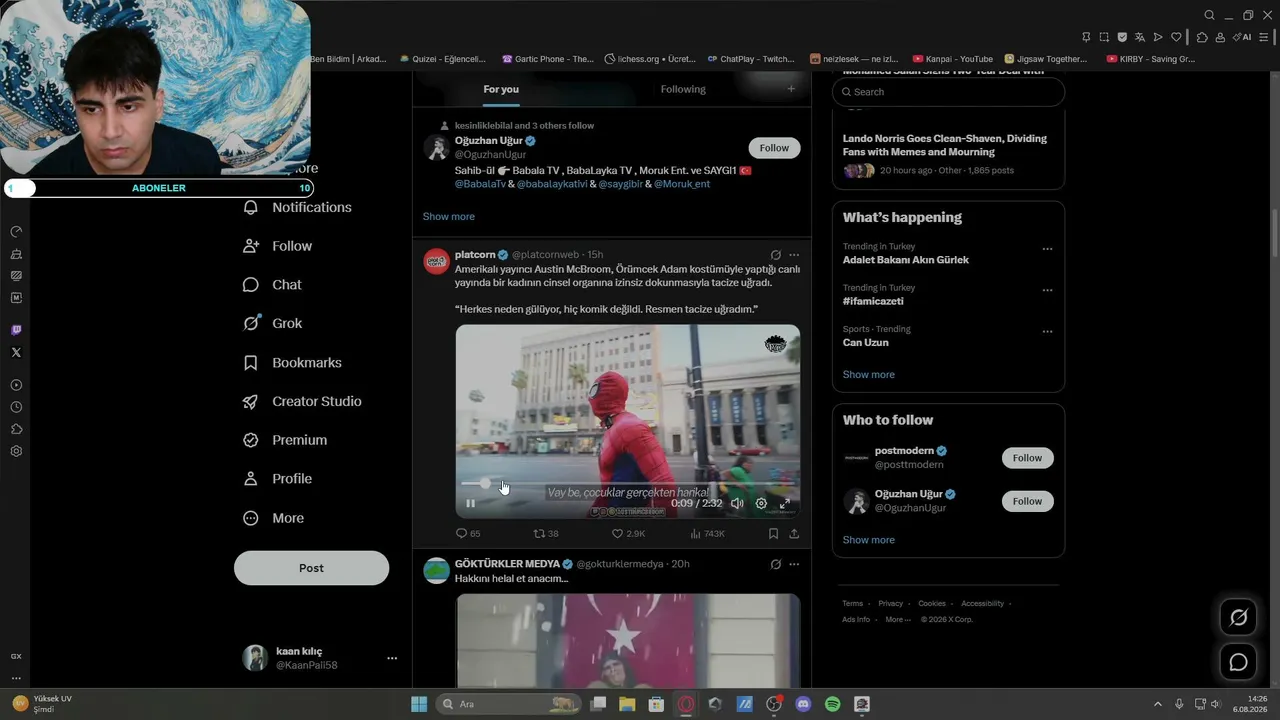Reply to the platcorn post

(468, 534)
